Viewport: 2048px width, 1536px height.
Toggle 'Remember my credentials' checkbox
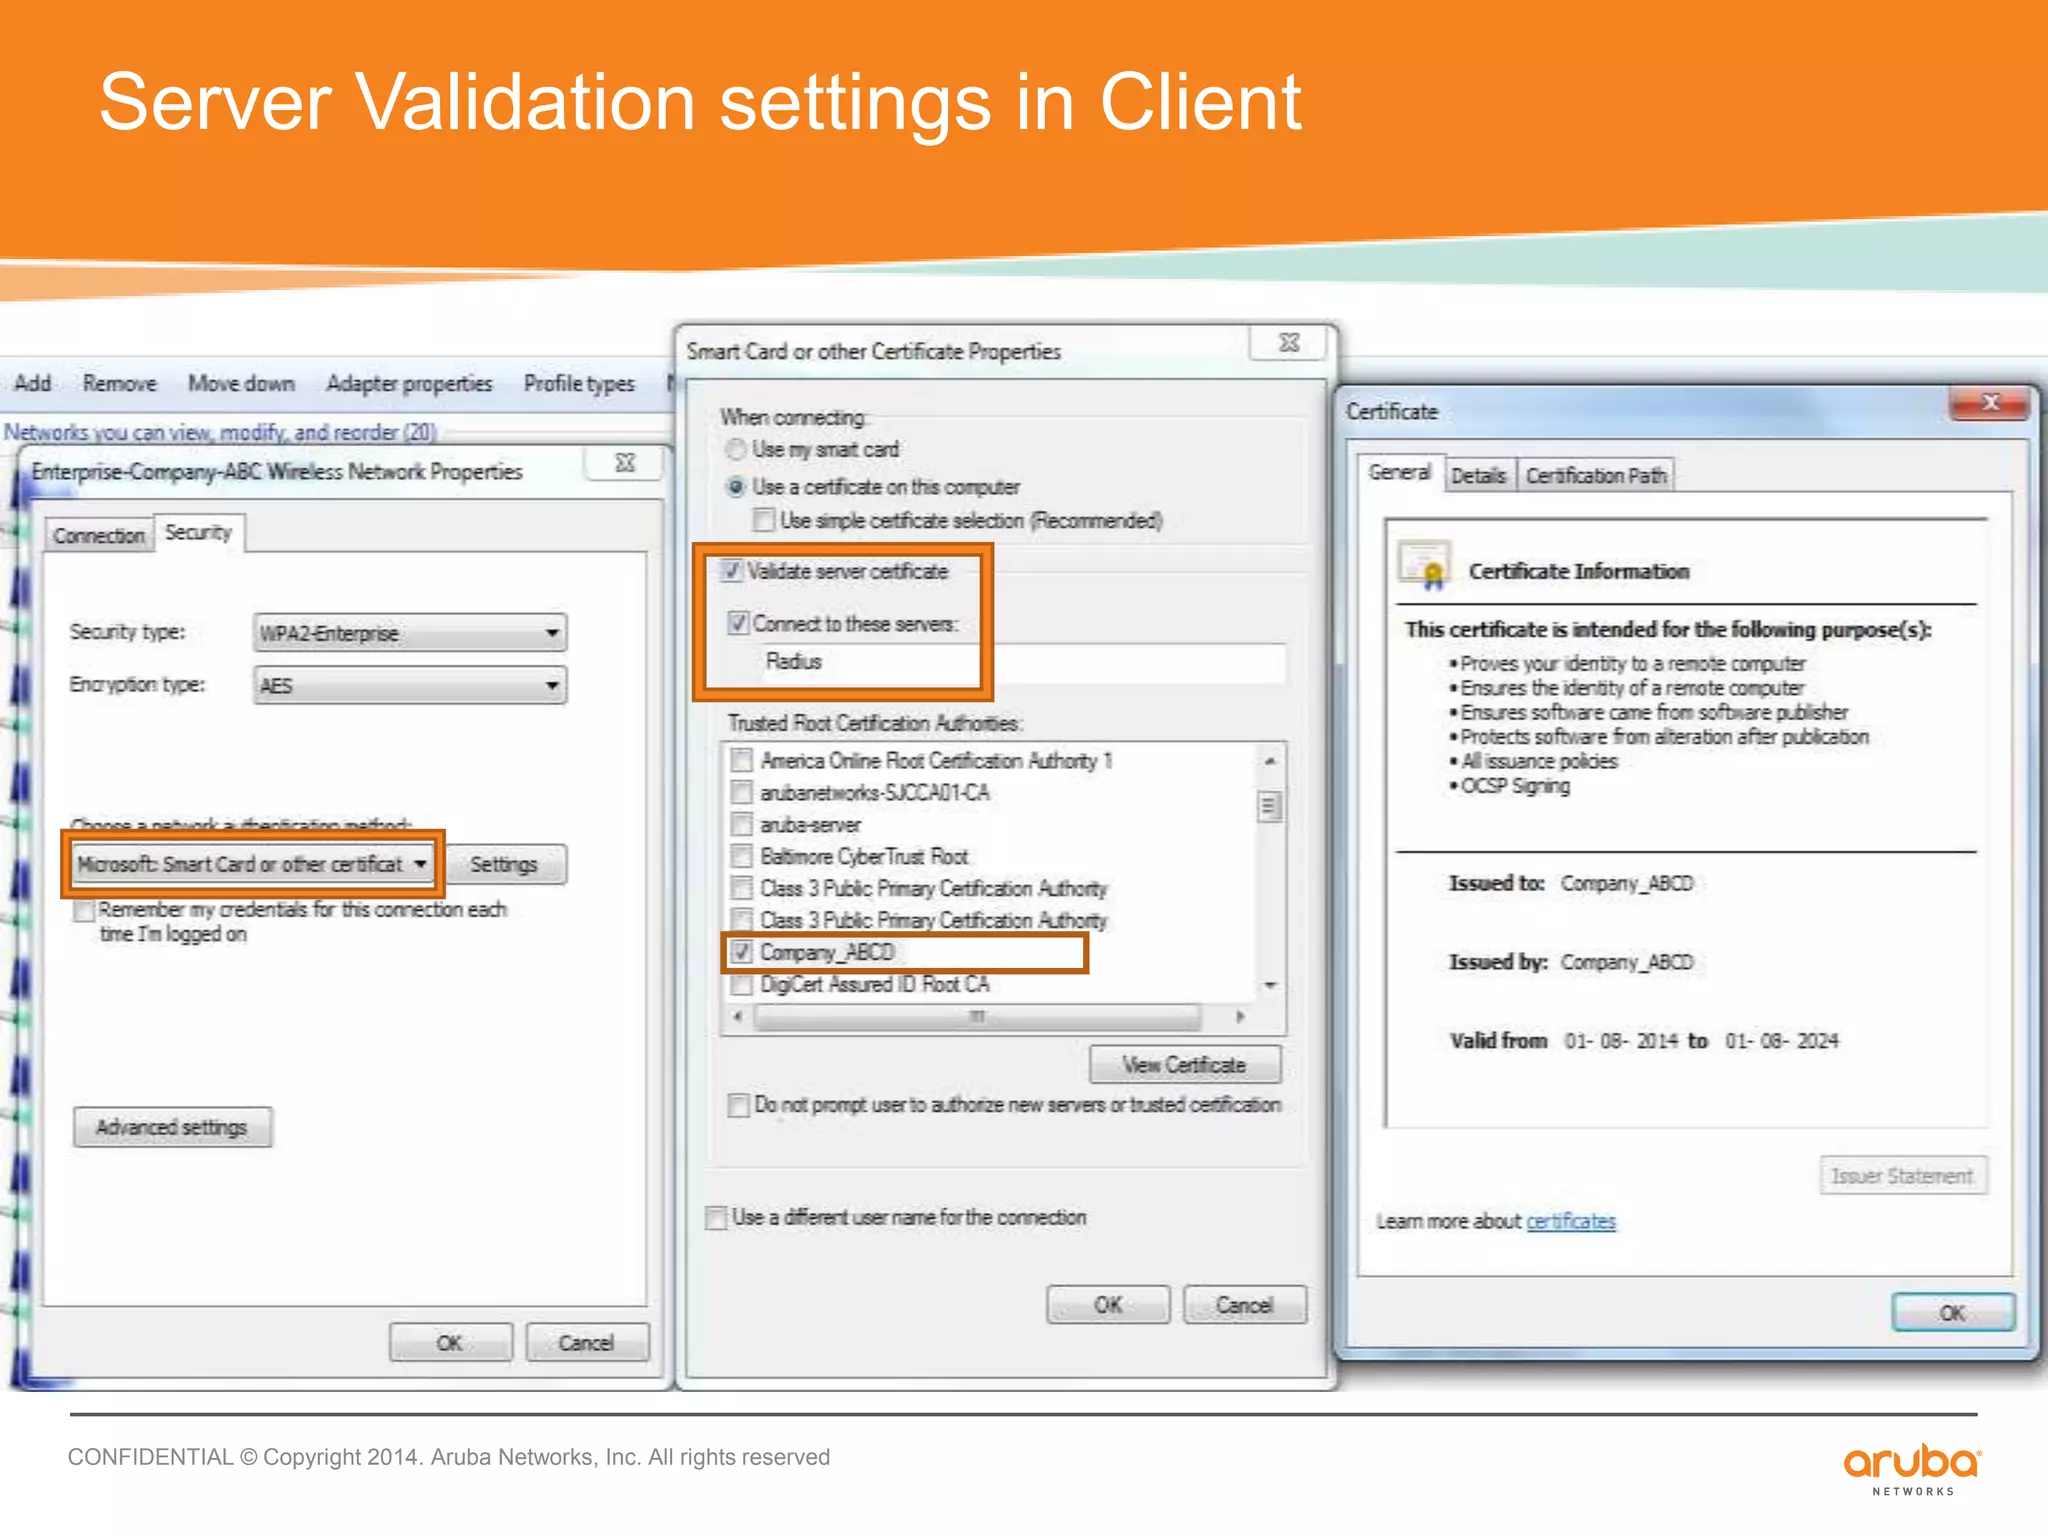pyautogui.click(x=85, y=910)
